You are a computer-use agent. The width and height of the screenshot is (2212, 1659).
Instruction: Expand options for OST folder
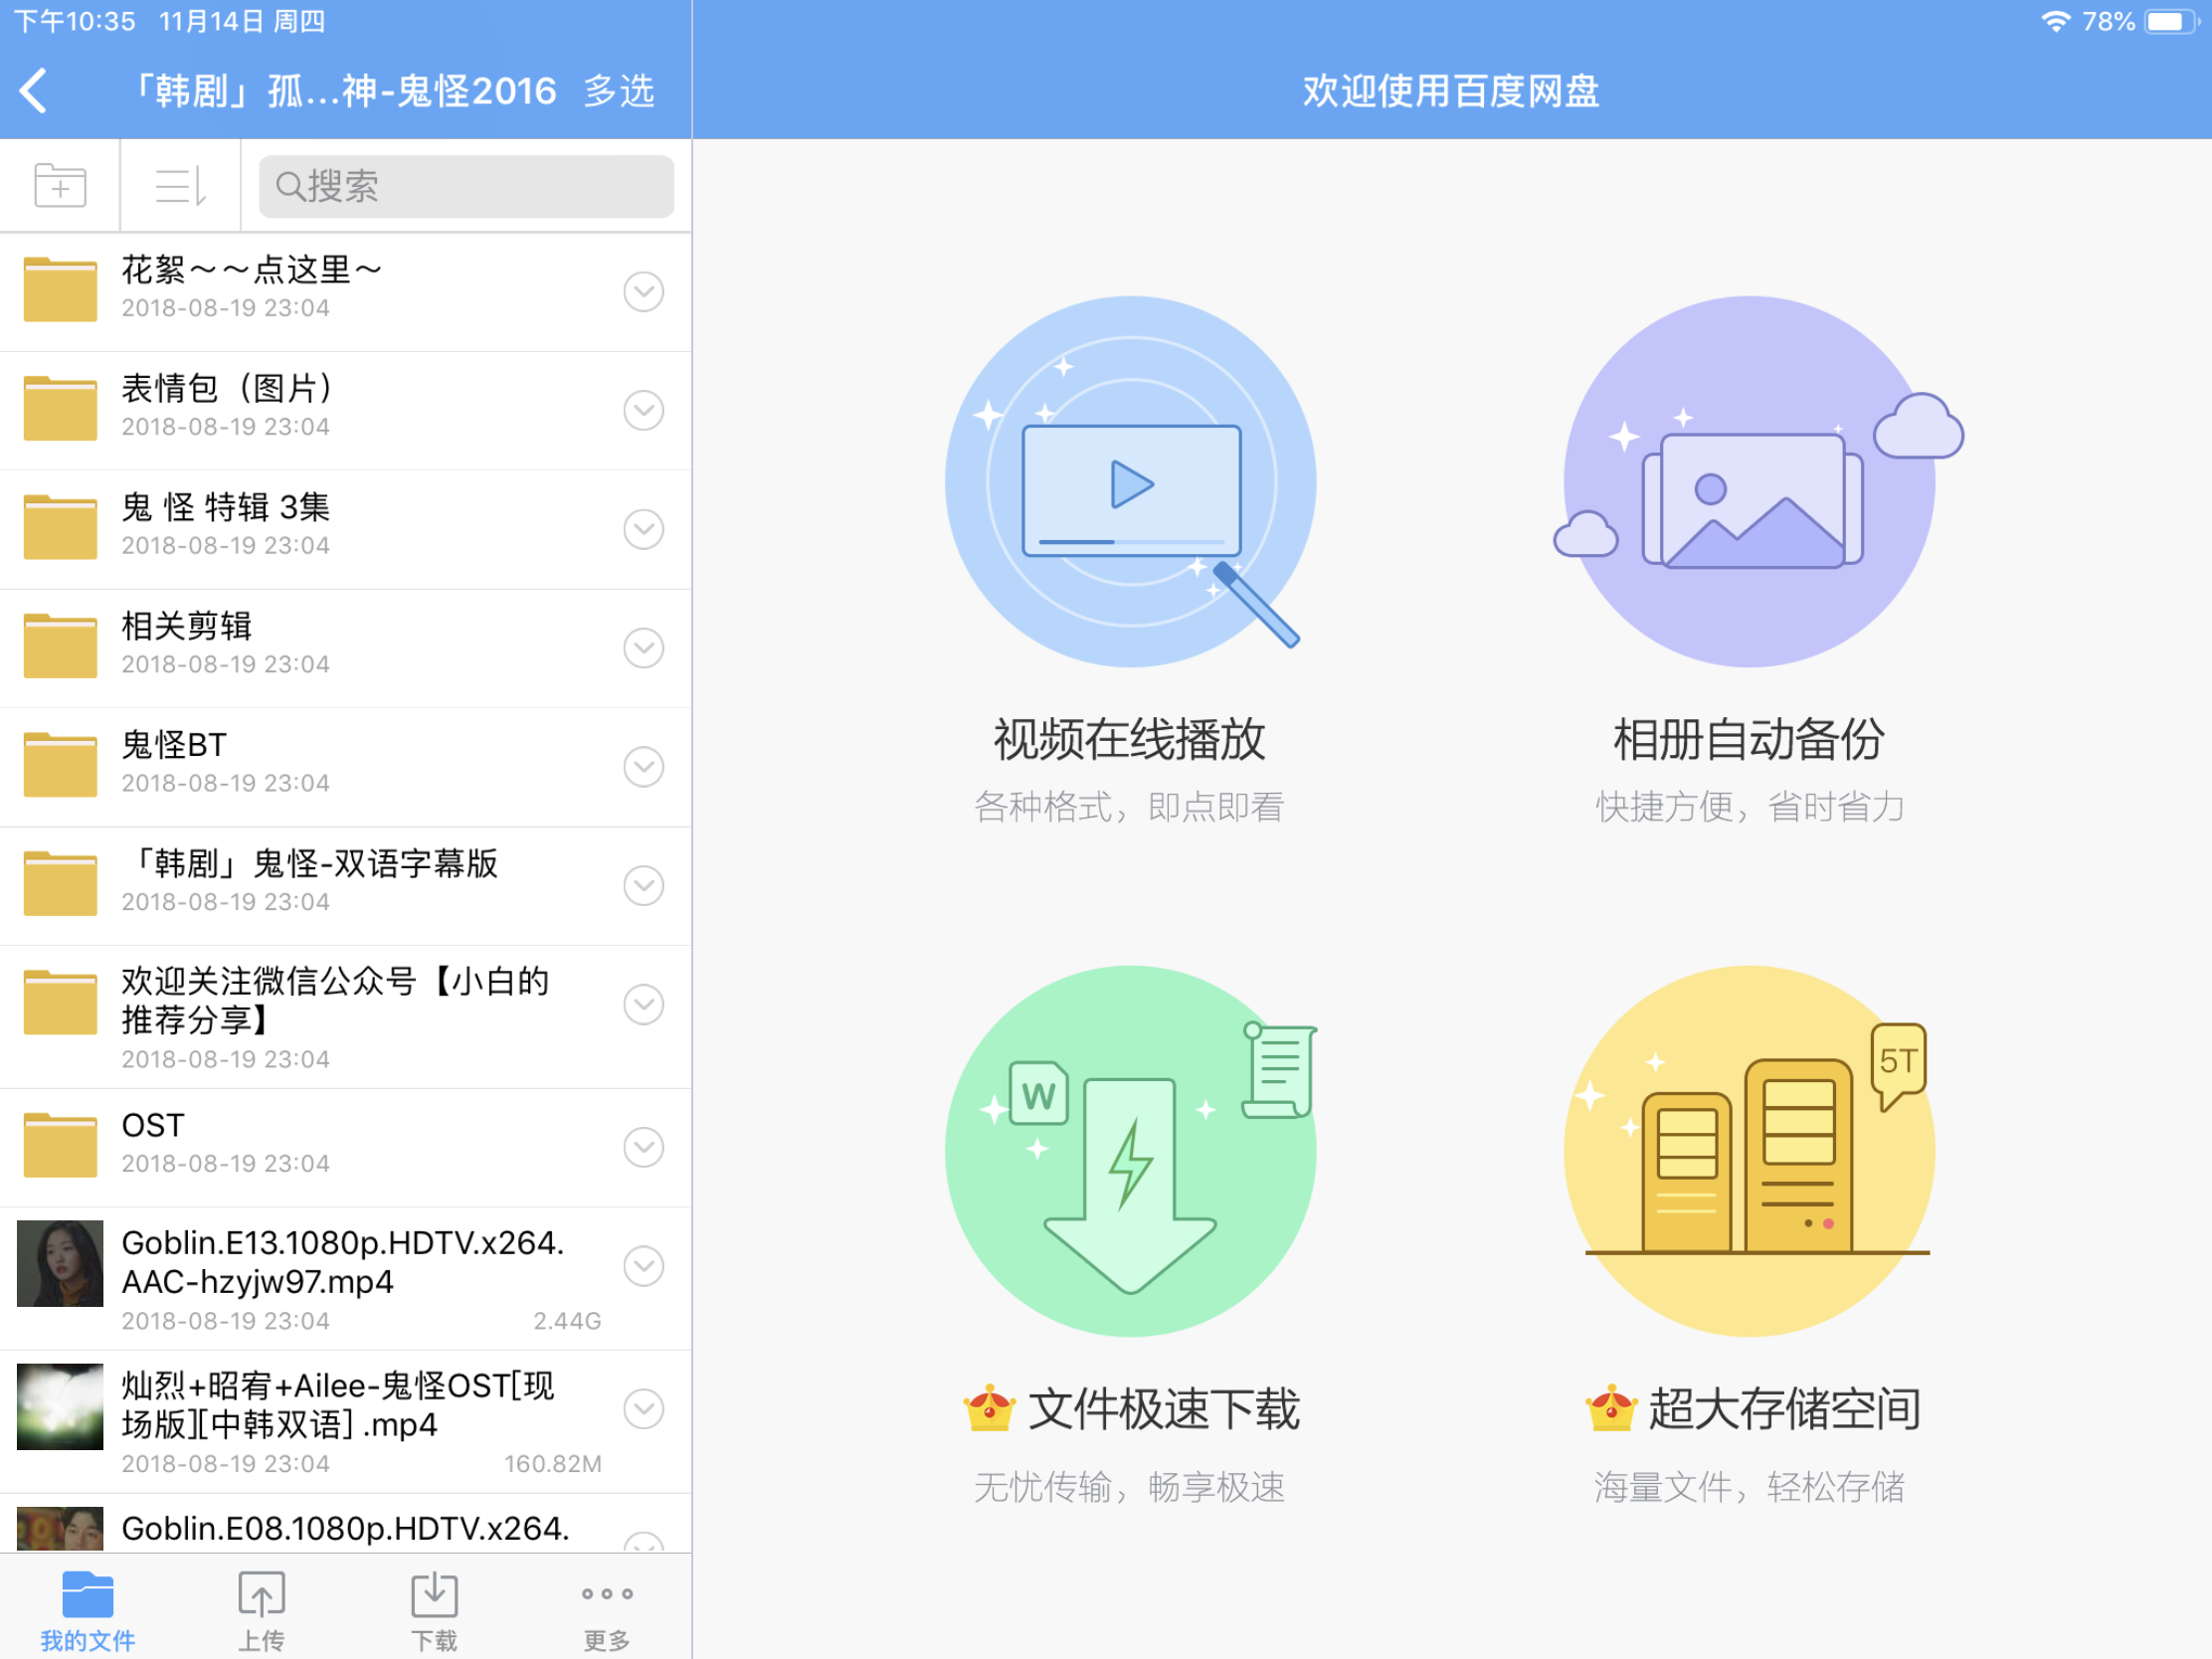point(643,1147)
